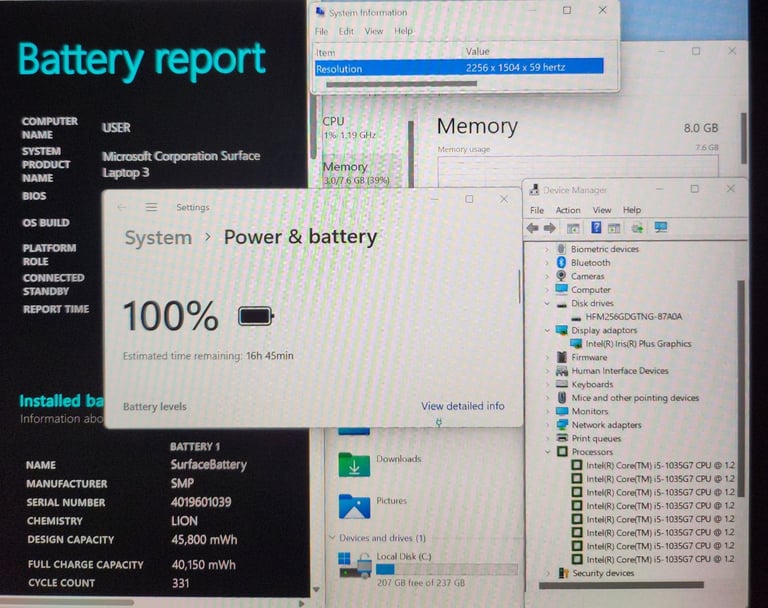Click System breadcrumb in Settings
Screen dimensions: 768x608
click(158, 238)
